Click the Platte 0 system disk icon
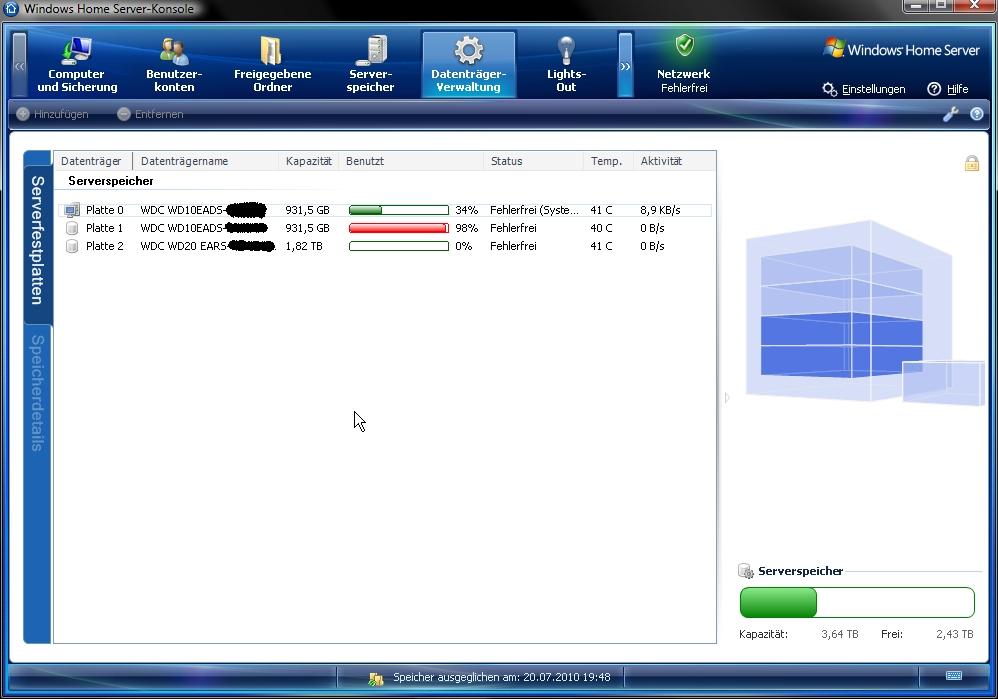998x699 pixels. pos(72,210)
